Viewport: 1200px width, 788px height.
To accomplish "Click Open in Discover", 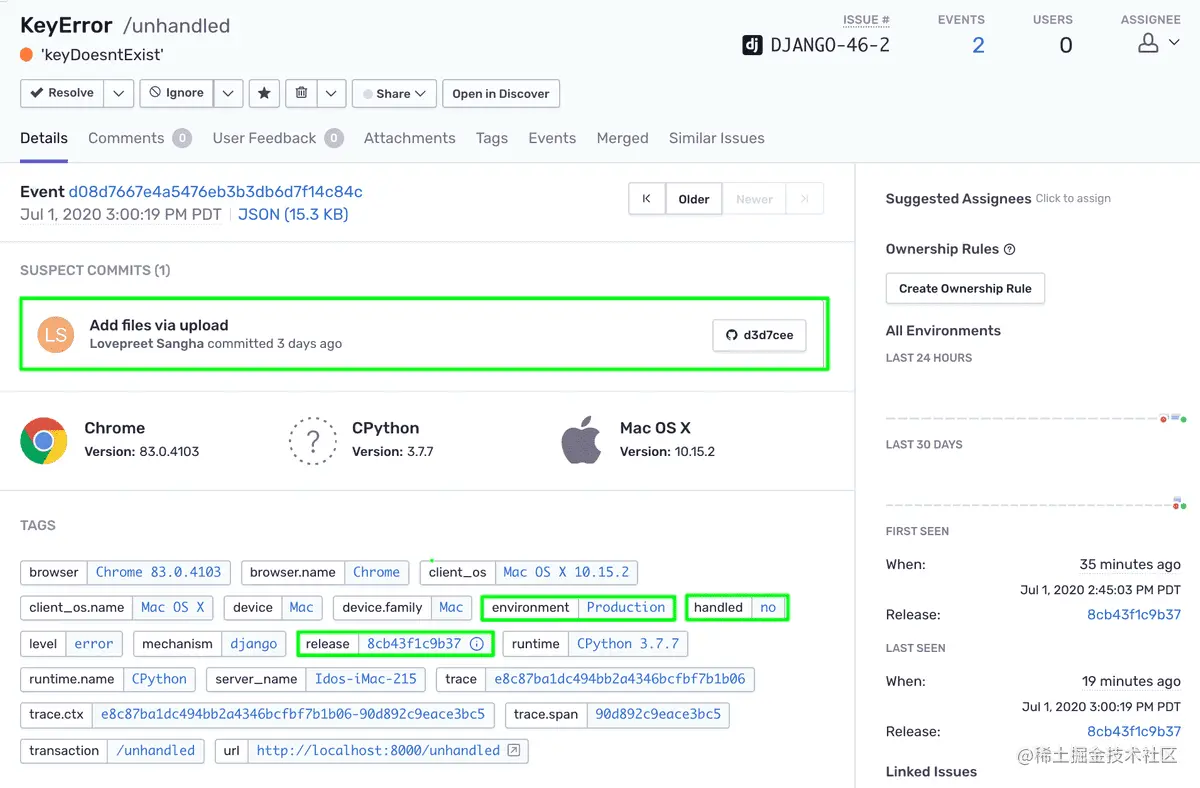I will [500, 93].
